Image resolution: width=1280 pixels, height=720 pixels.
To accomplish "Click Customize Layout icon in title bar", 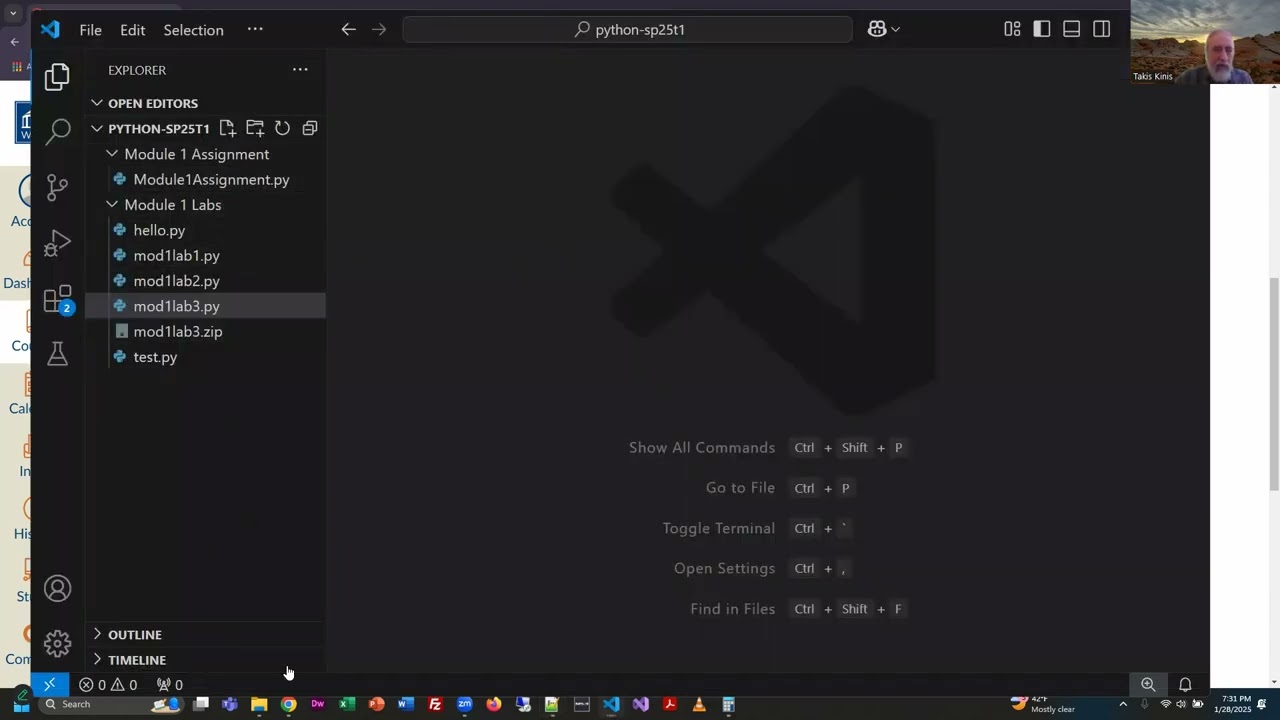I will click(1012, 30).
